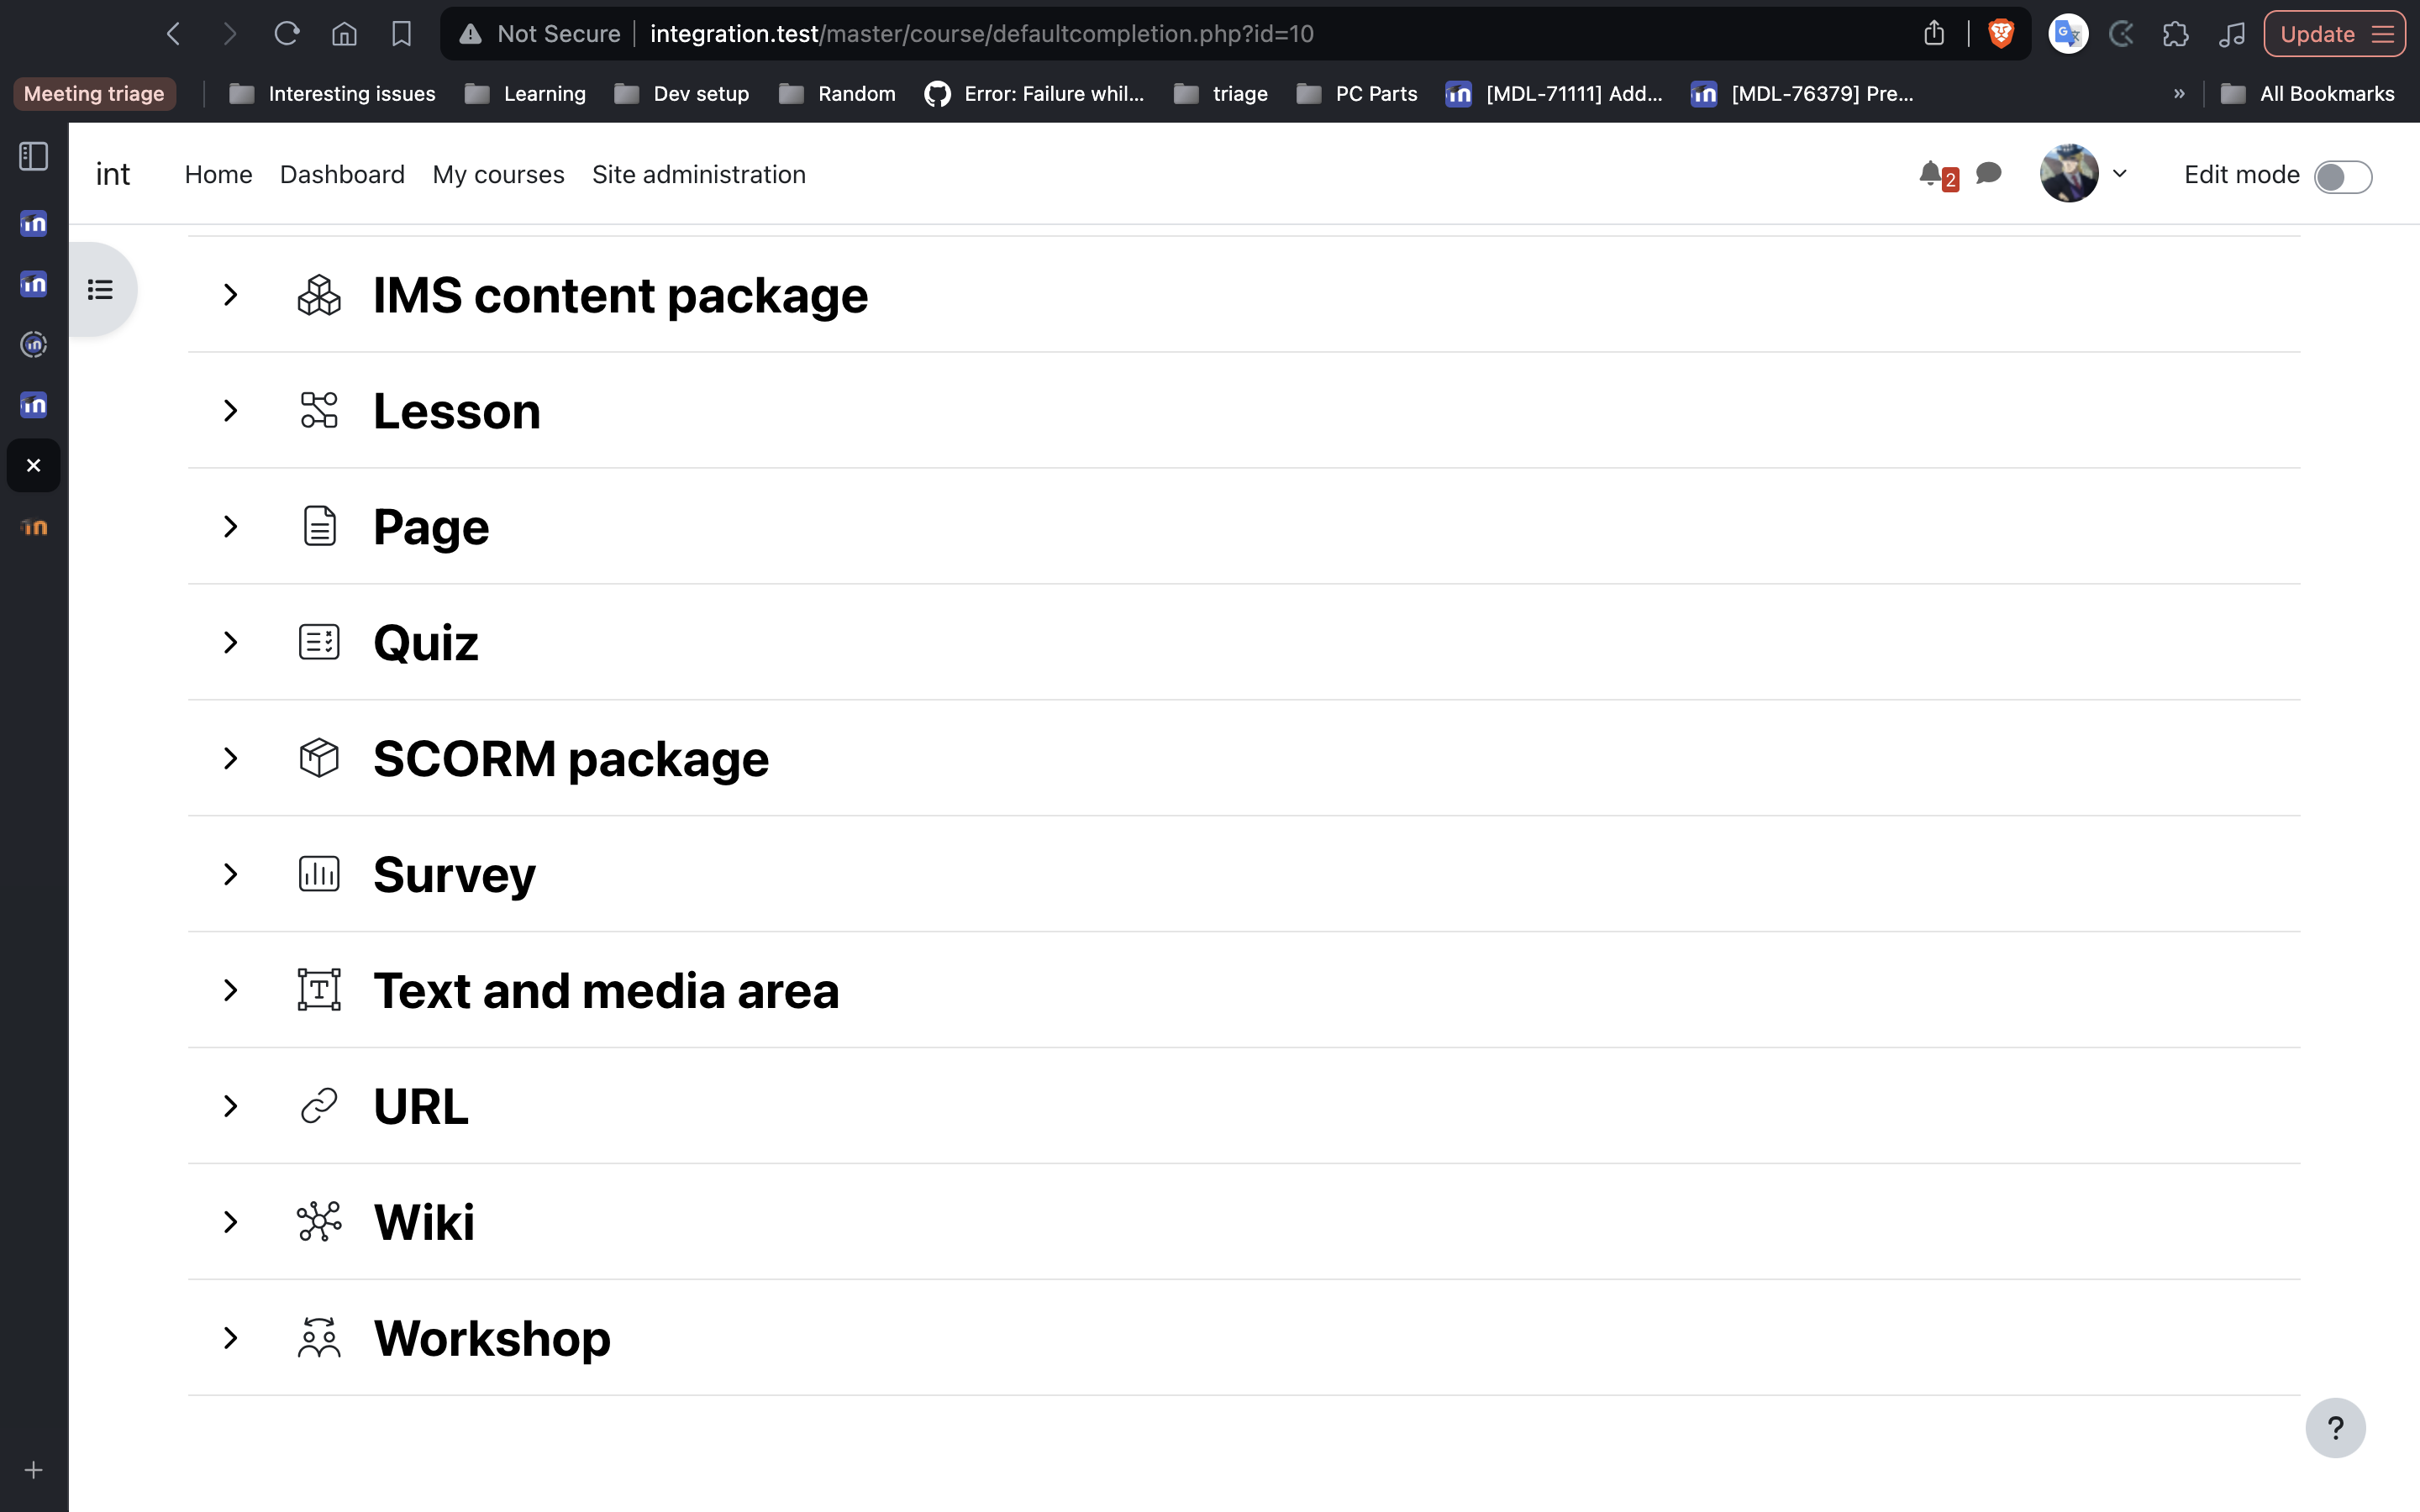Viewport: 2420px width, 1512px height.
Task: Click the Brave Shields lion icon
Action: point(2001,34)
